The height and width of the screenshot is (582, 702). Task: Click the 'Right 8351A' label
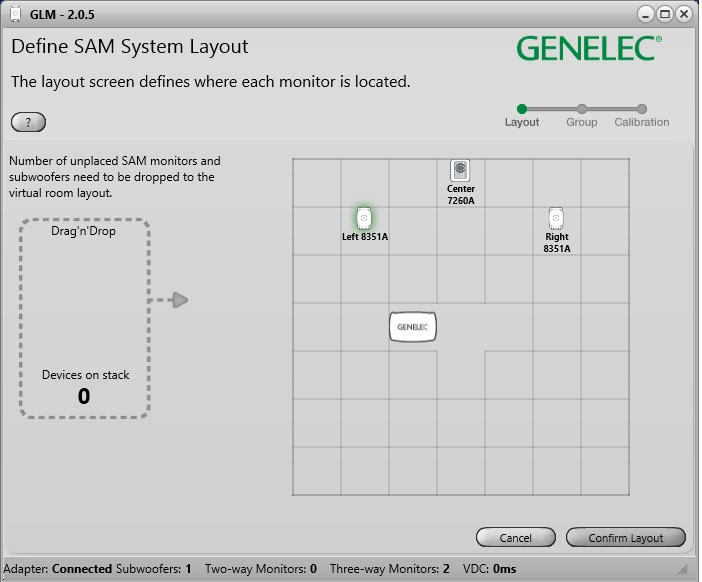(x=556, y=243)
